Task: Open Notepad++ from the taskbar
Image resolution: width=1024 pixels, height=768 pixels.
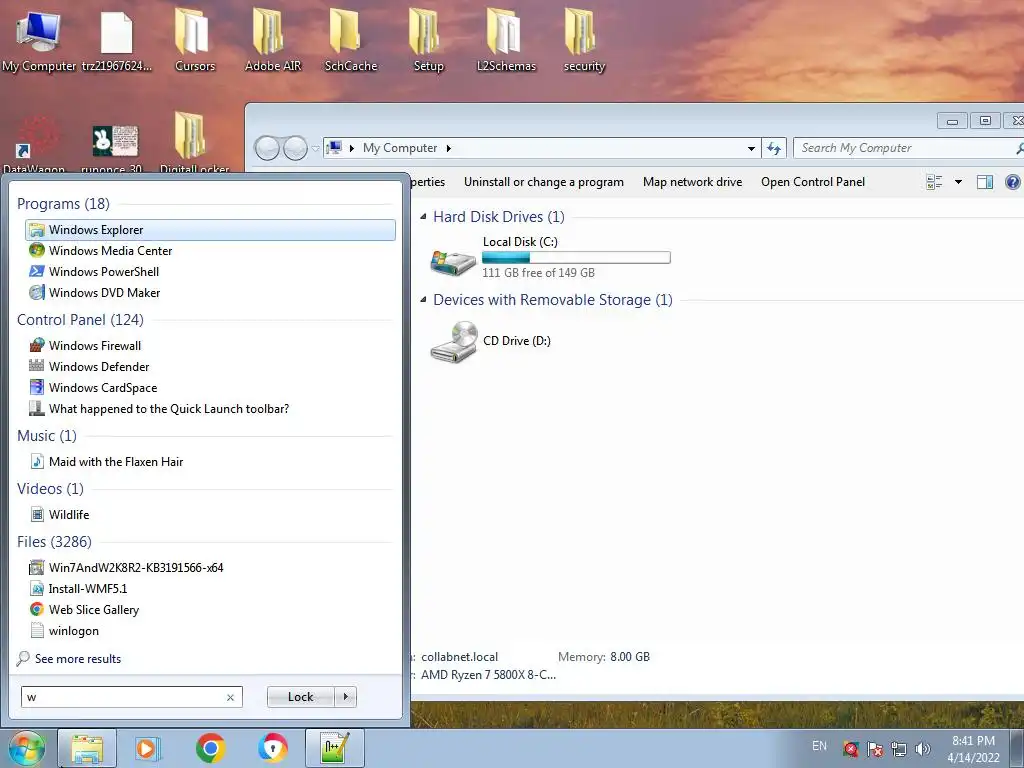Action: pos(335,748)
